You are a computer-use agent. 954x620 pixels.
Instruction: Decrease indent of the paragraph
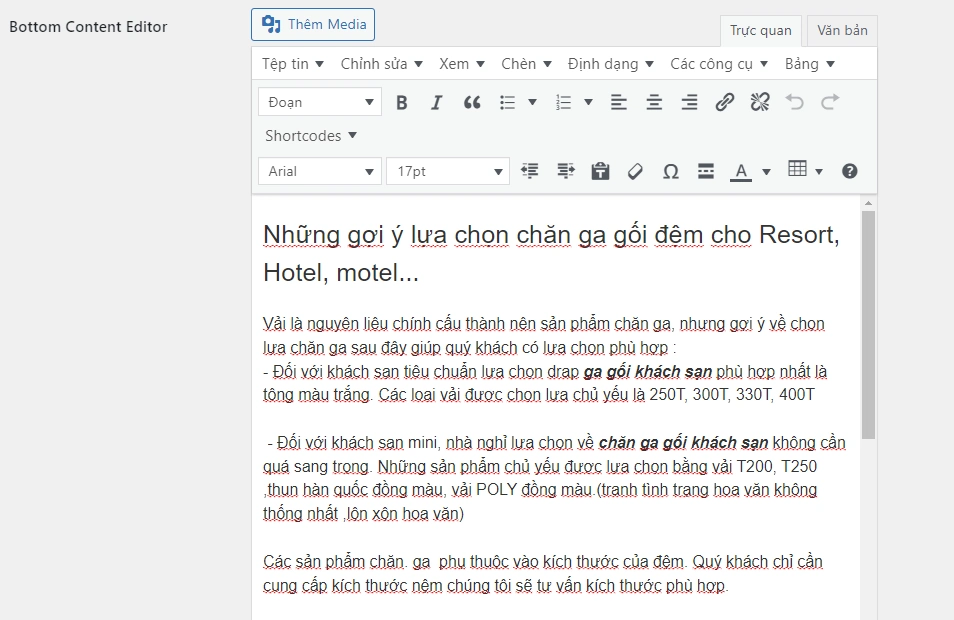(x=530, y=171)
